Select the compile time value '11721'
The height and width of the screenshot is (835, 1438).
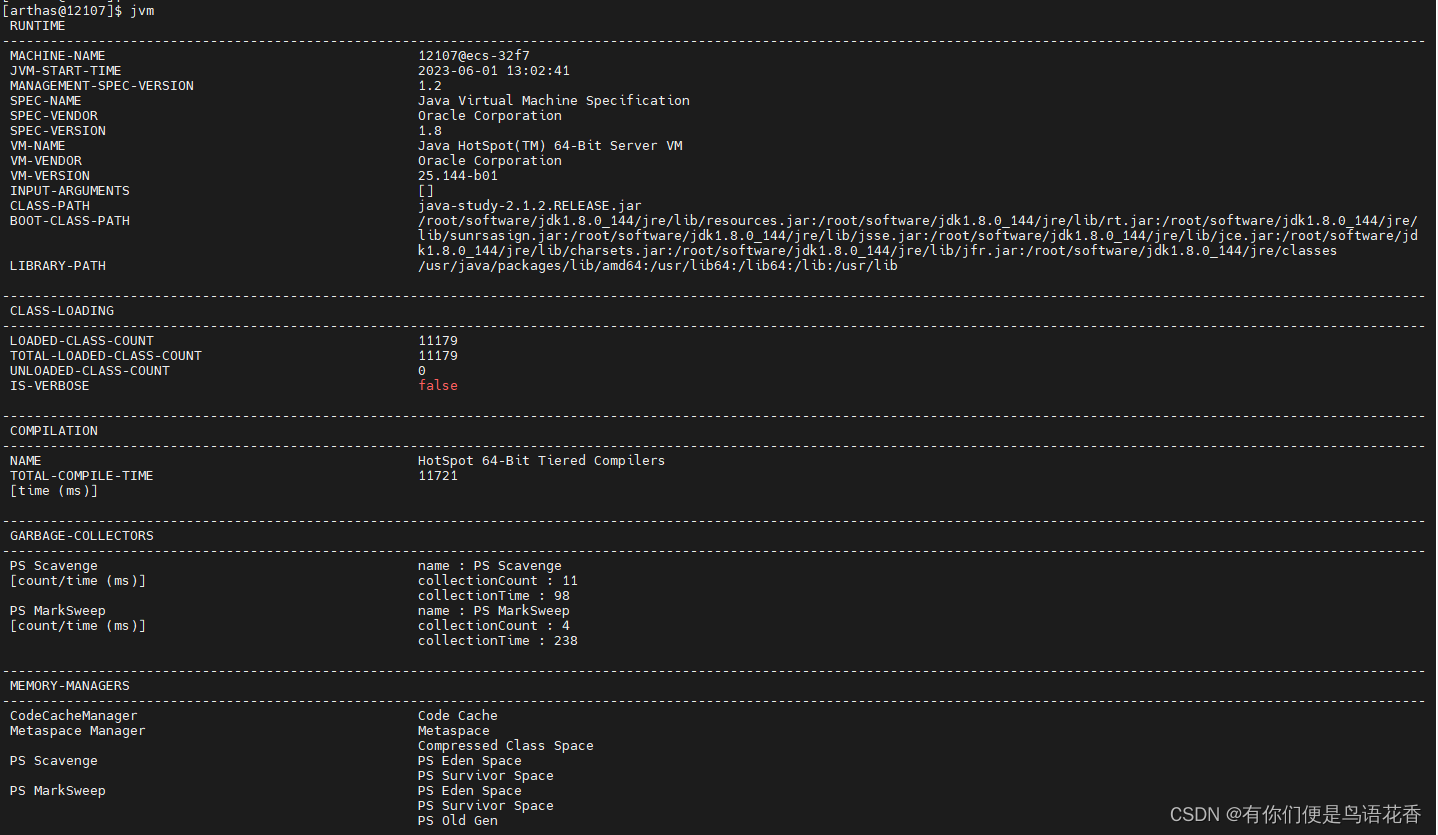438,476
